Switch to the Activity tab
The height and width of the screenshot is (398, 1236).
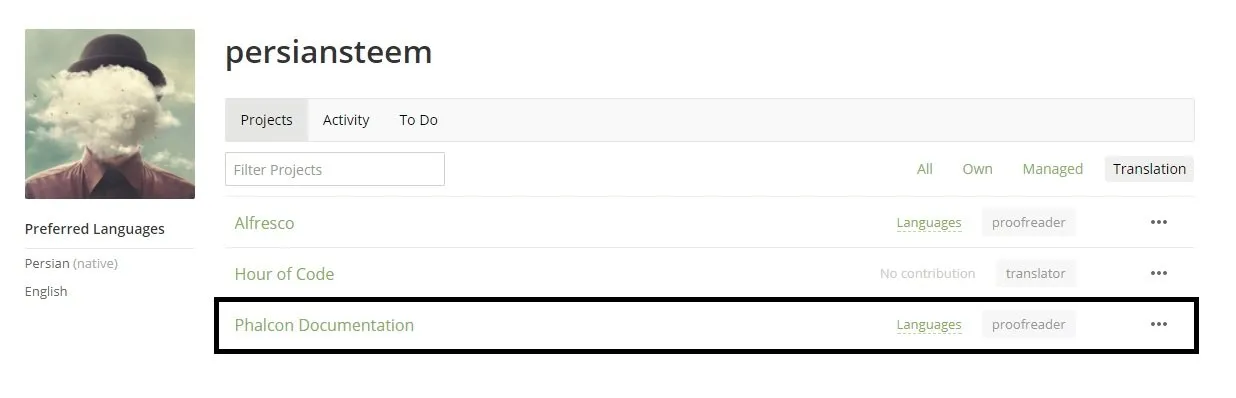click(346, 120)
